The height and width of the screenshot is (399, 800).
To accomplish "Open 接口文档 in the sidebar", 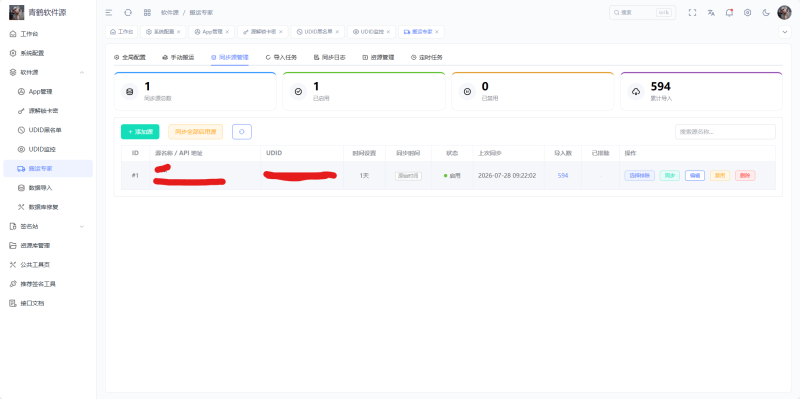I will (48, 303).
